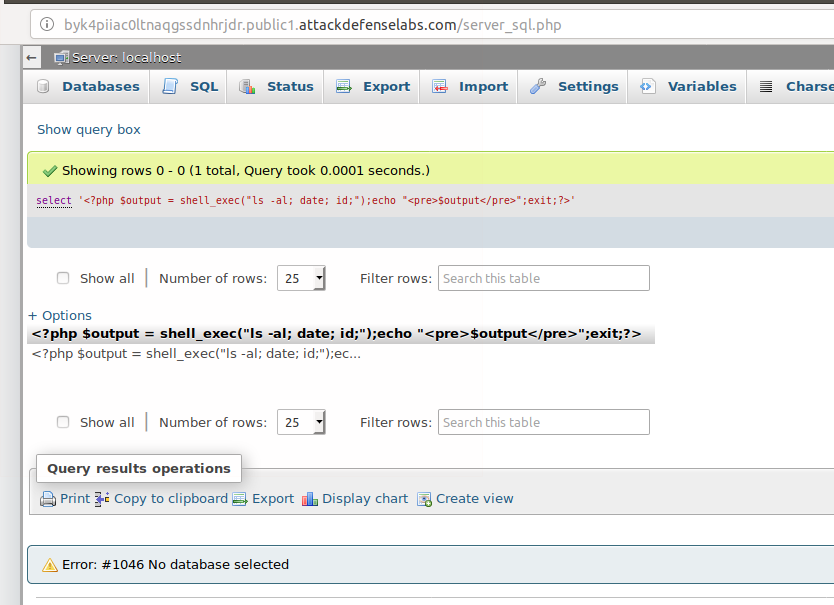Viewport: 834px width, 605px height.
Task: Expand the + Options link
Action: 60,315
